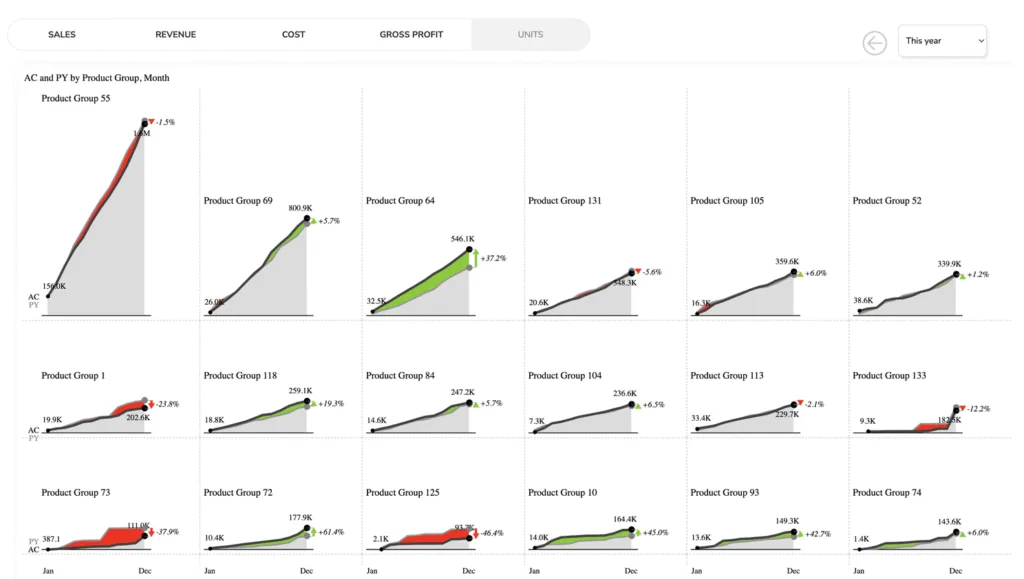Open the COST tab
This screenshot has width=1024, height=579.
point(293,34)
